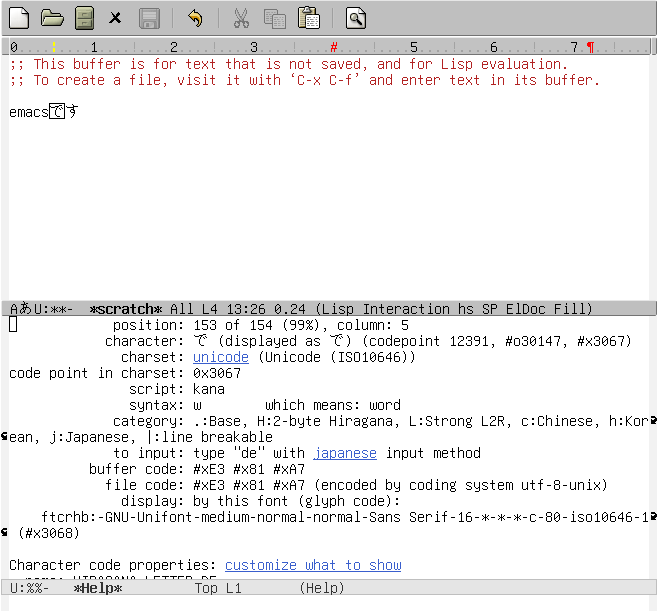Click the 'GNU-Unifont' font description line

(345, 517)
